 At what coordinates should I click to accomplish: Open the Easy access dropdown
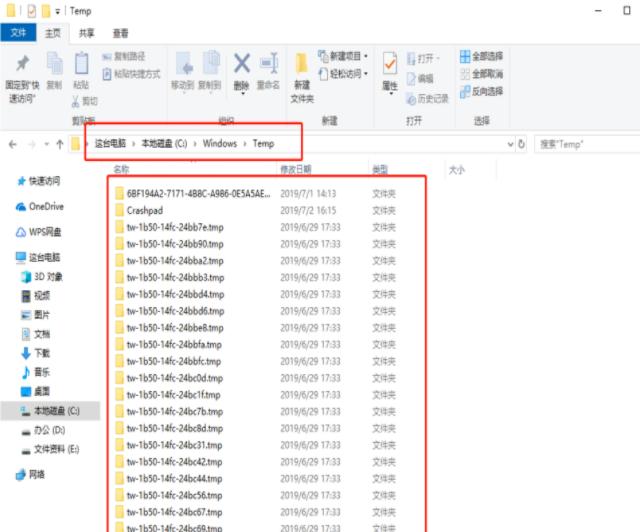343,74
